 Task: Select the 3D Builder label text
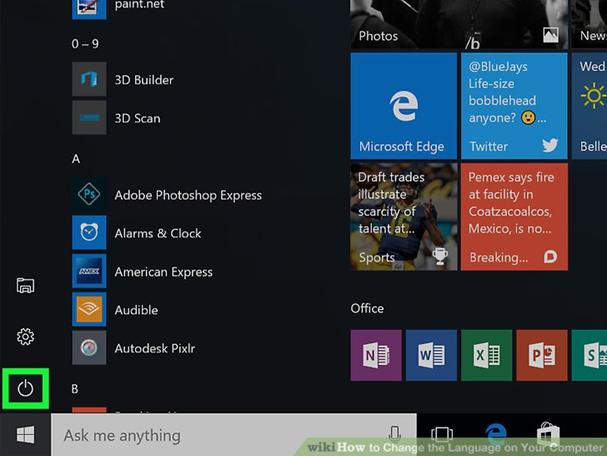pos(144,80)
